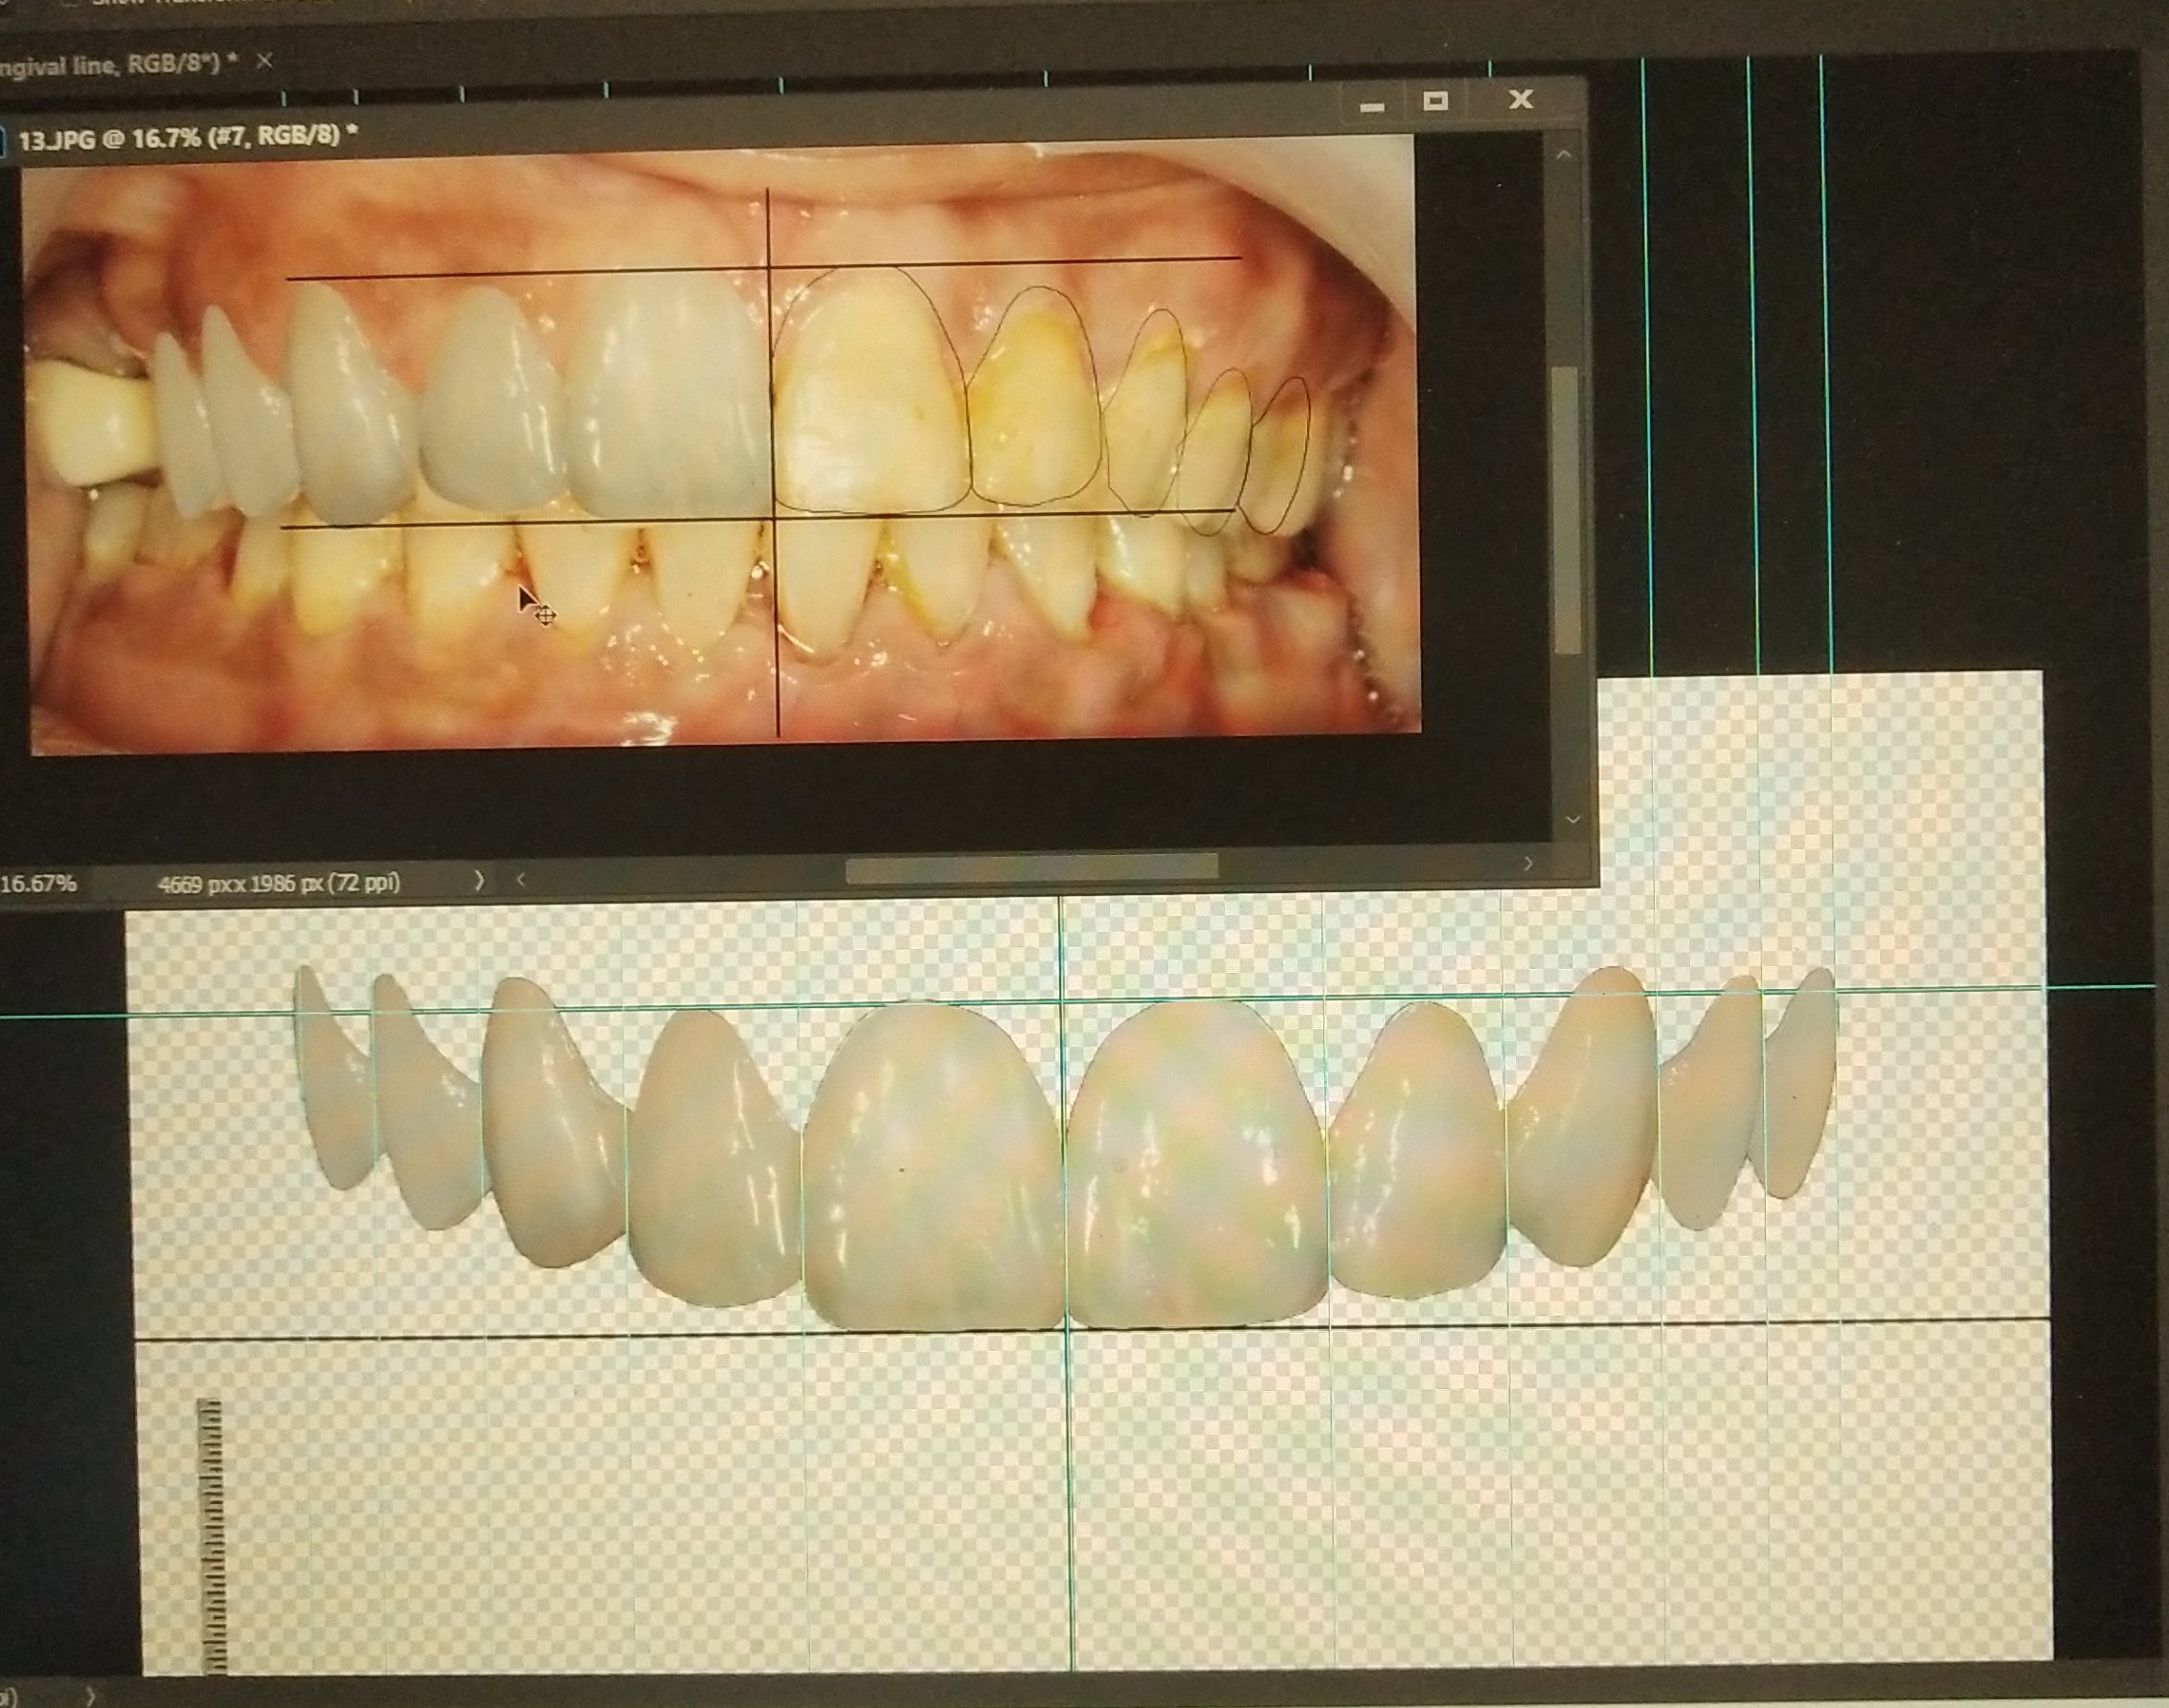Click the scroll-down arrow in 13.JPG window
The width and height of the screenshot is (2169, 1708).
(x=1573, y=820)
